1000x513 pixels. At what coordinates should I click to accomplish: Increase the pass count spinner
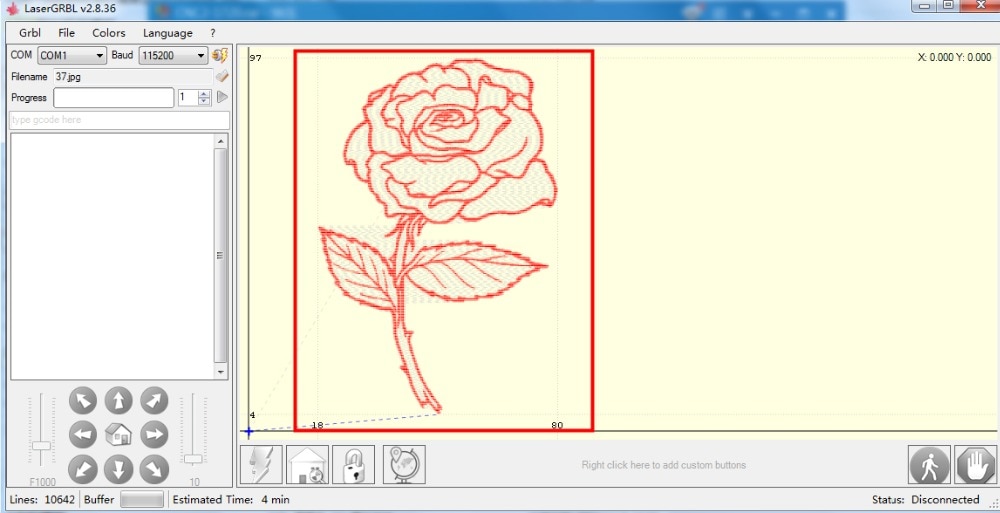[x=204, y=94]
